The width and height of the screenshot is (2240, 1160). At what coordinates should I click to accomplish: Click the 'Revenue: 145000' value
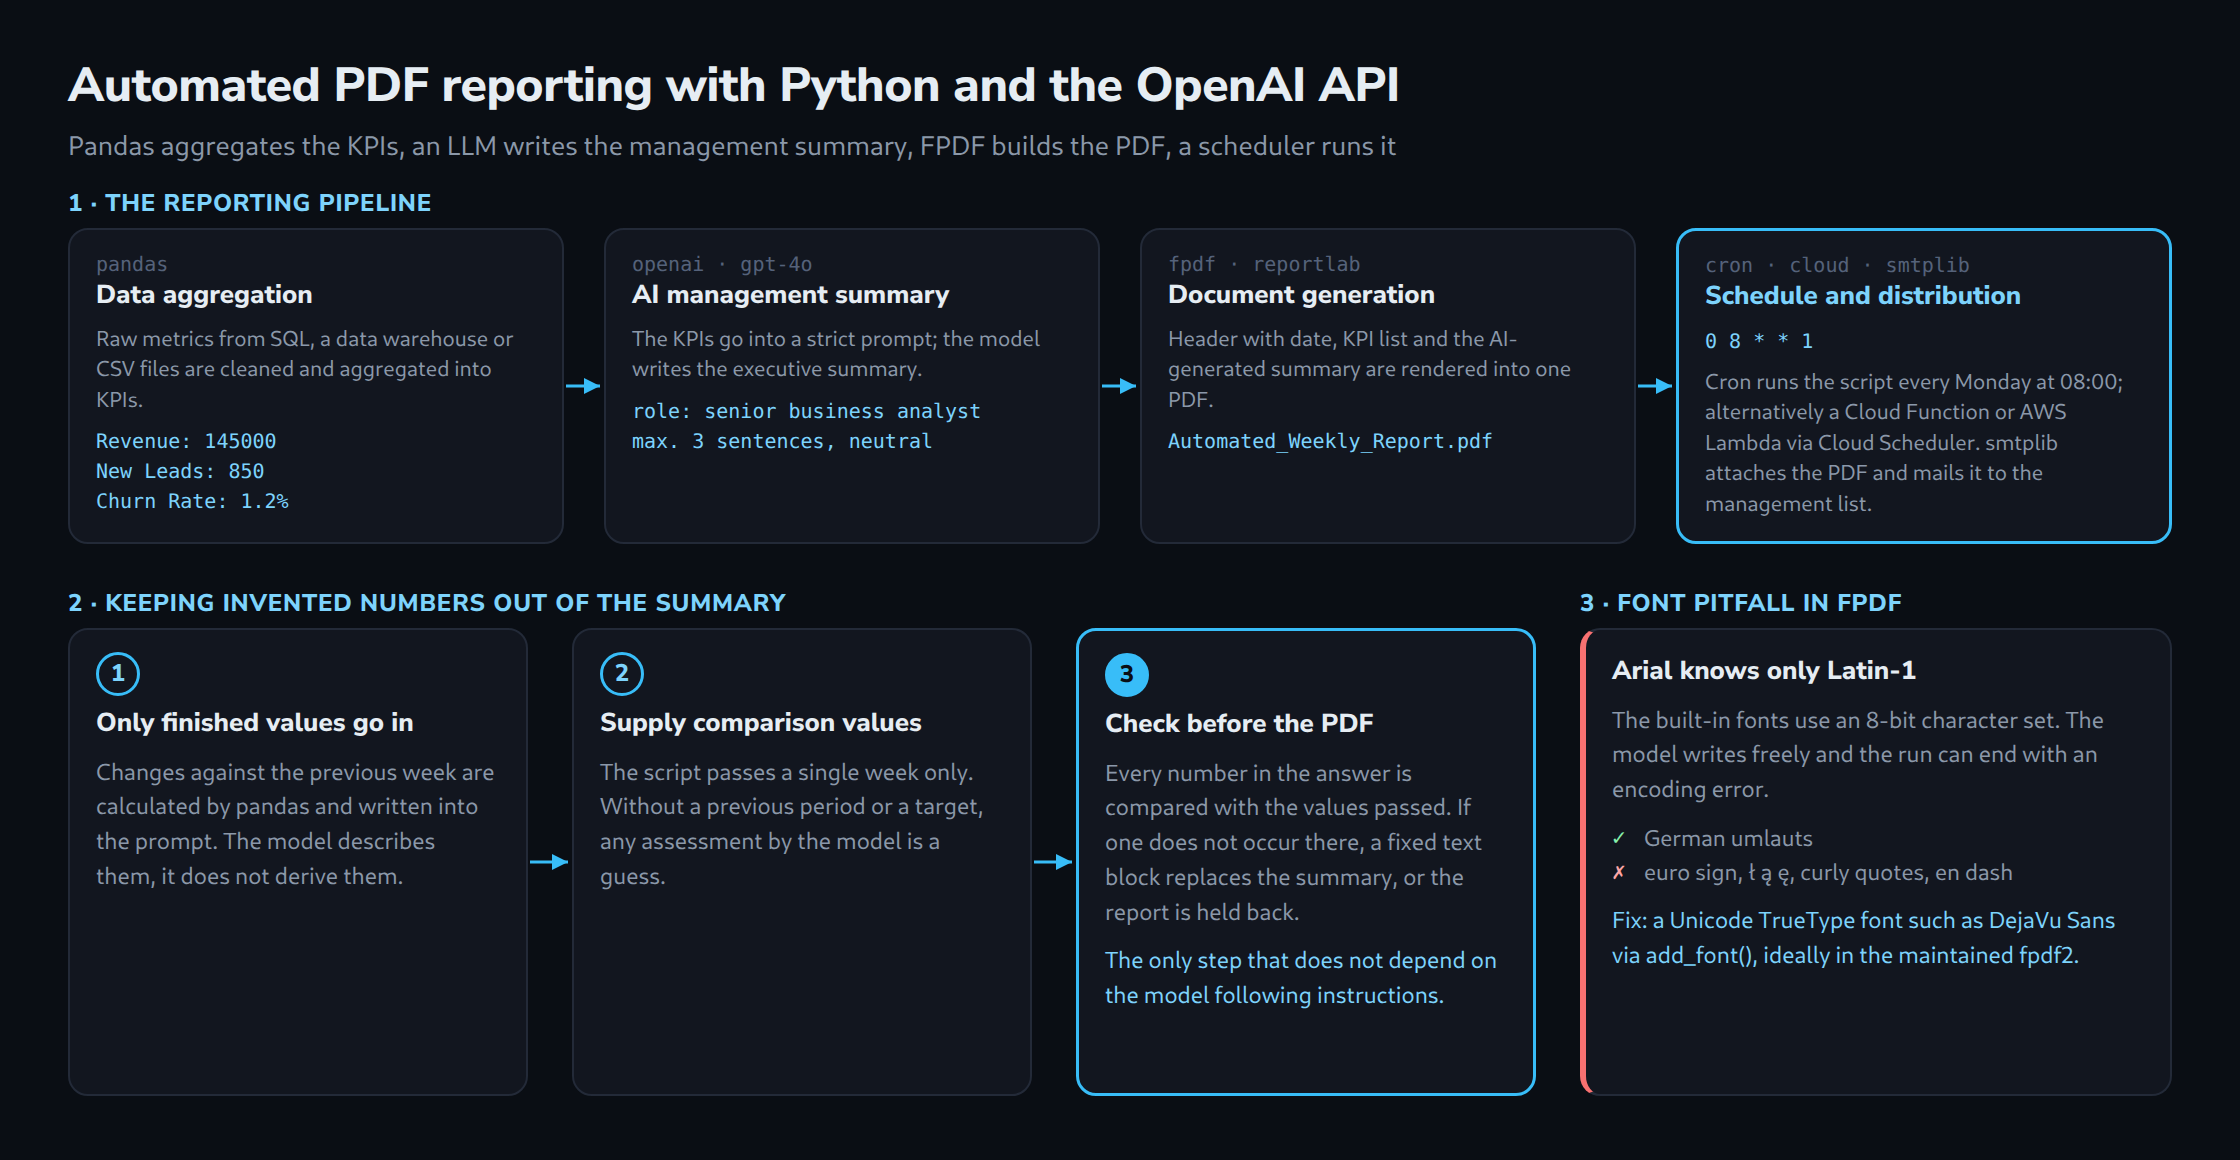tap(186, 441)
